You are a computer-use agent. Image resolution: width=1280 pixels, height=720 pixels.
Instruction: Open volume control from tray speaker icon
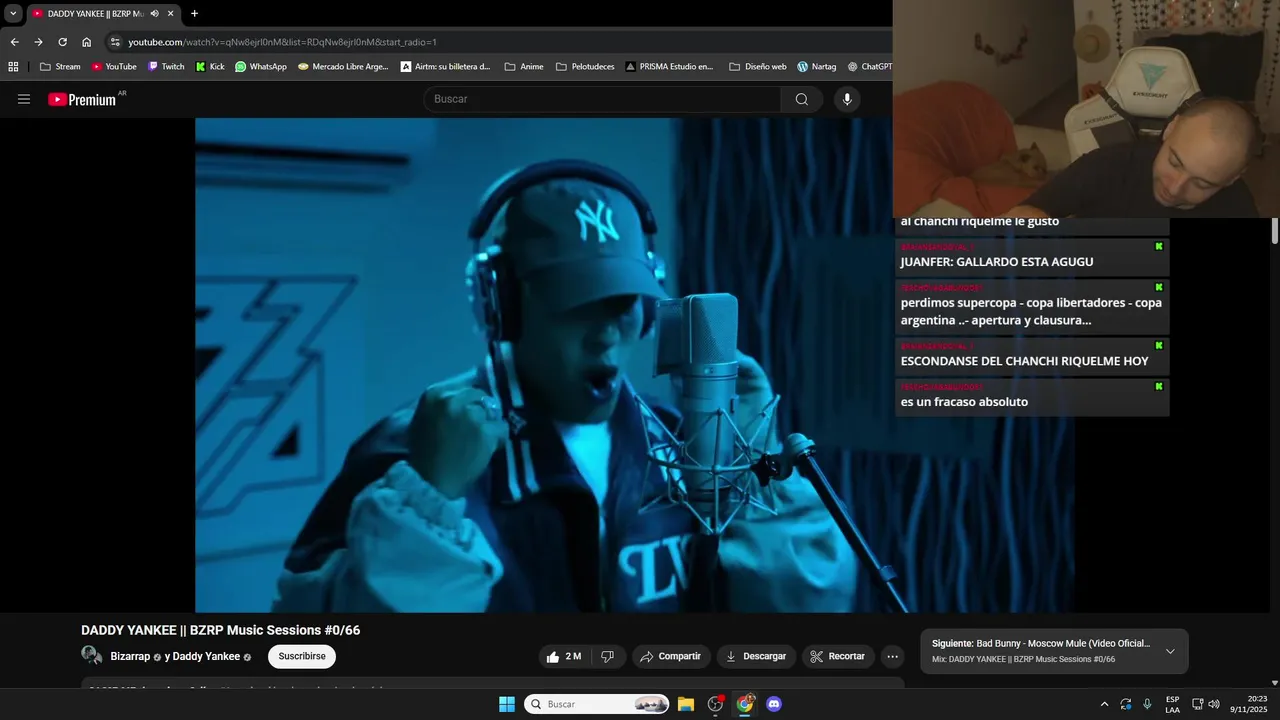(1214, 704)
